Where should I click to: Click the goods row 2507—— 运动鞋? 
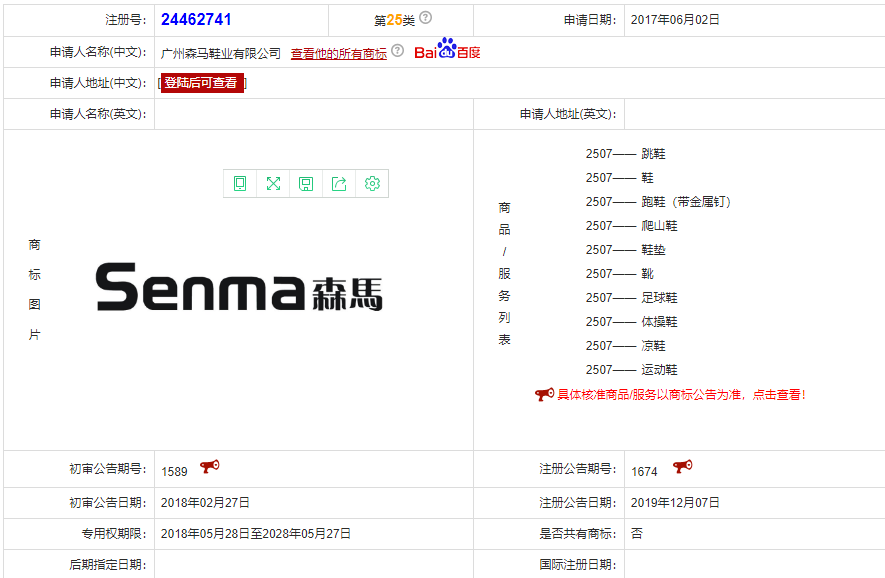tap(632, 370)
